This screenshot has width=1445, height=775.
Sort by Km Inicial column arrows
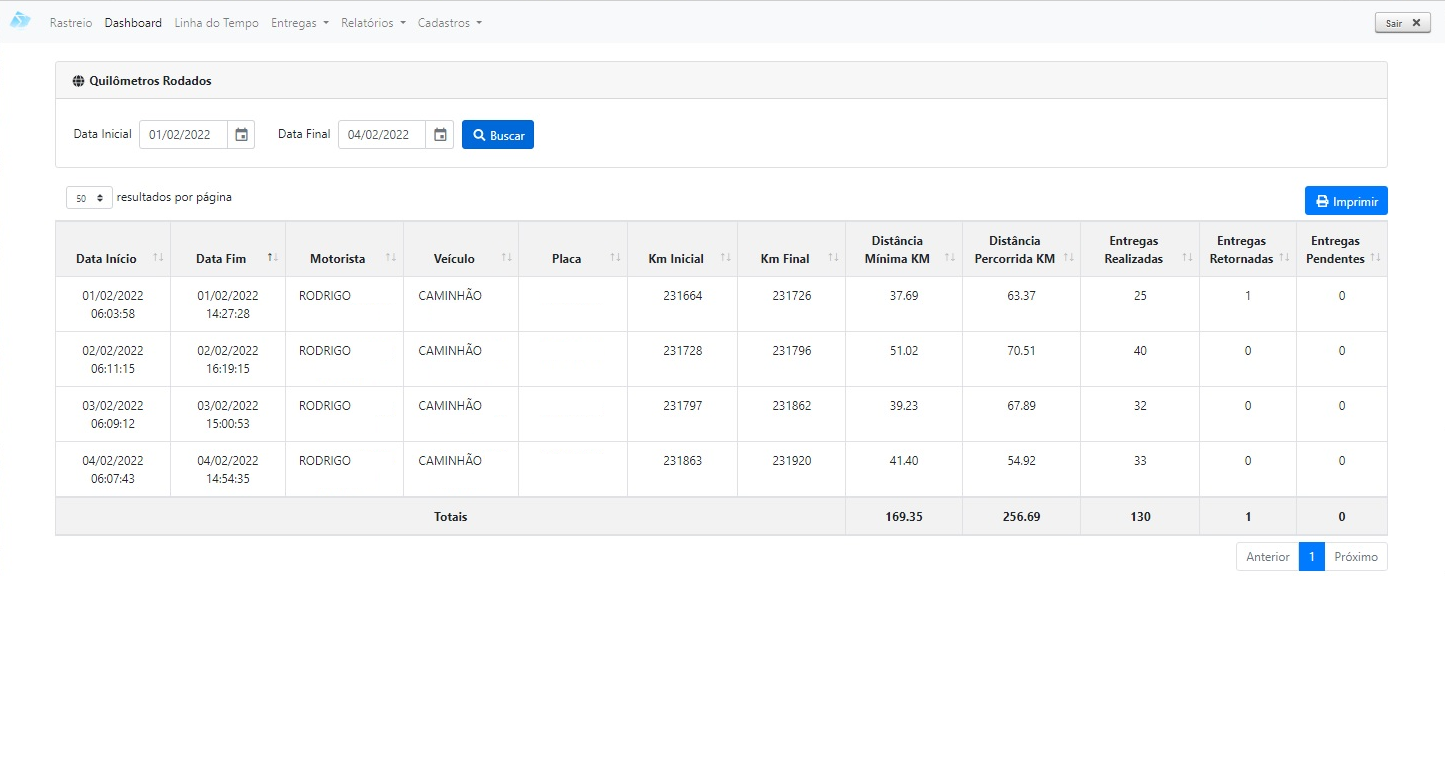pos(726,258)
